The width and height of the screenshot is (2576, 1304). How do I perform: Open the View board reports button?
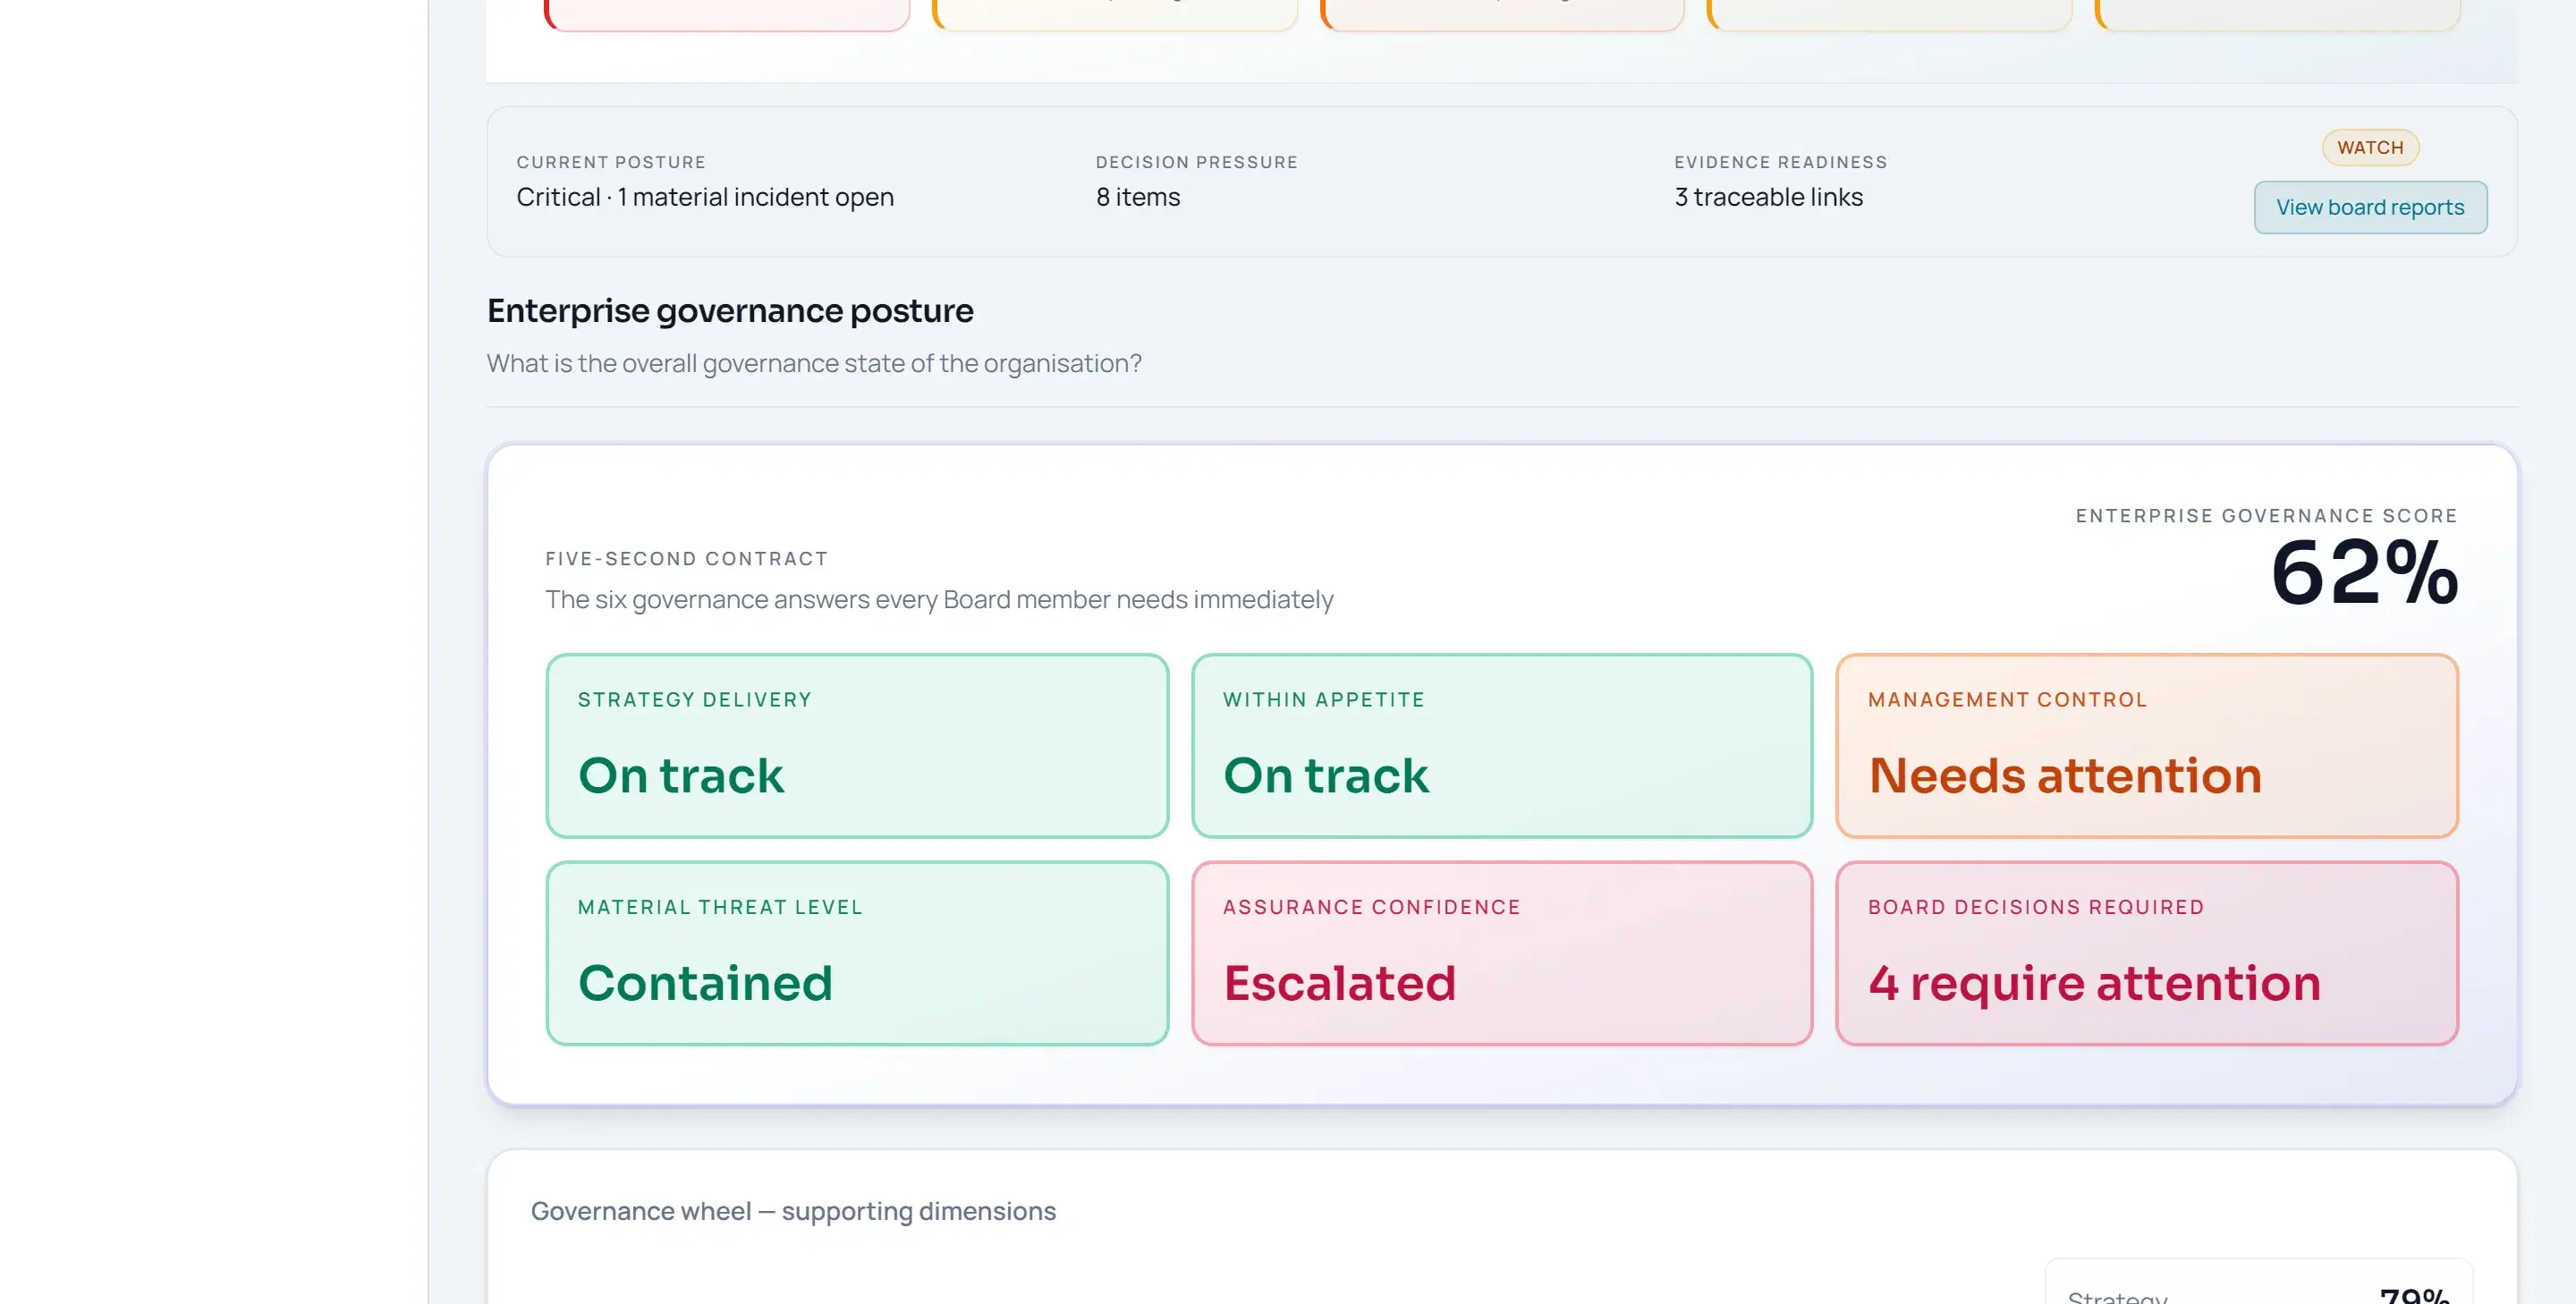(x=2370, y=207)
